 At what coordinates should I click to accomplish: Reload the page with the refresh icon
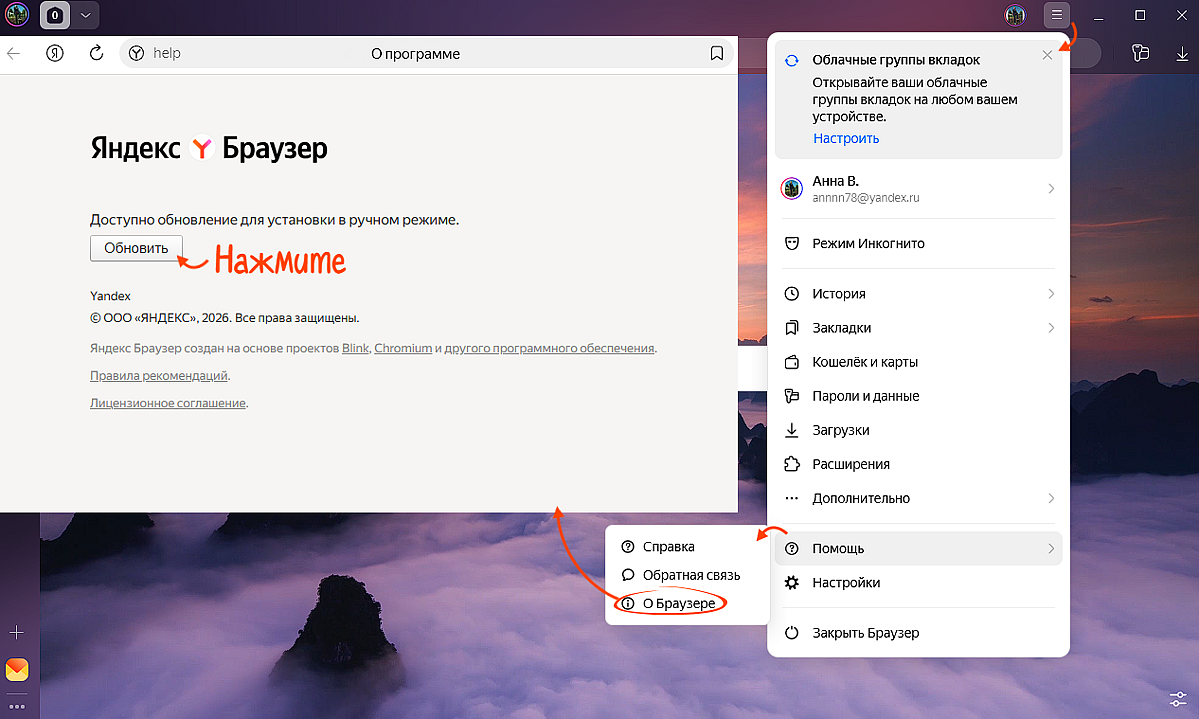pyautogui.click(x=97, y=54)
